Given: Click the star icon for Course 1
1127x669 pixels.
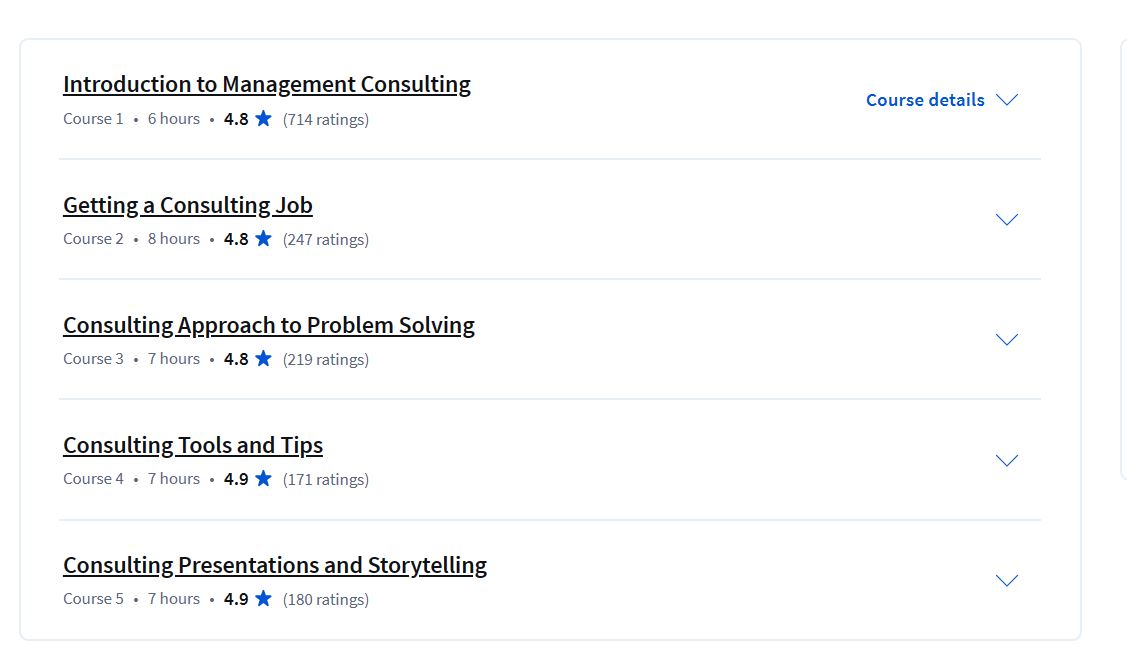Looking at the screenshot, I should [x=263, y=119].
